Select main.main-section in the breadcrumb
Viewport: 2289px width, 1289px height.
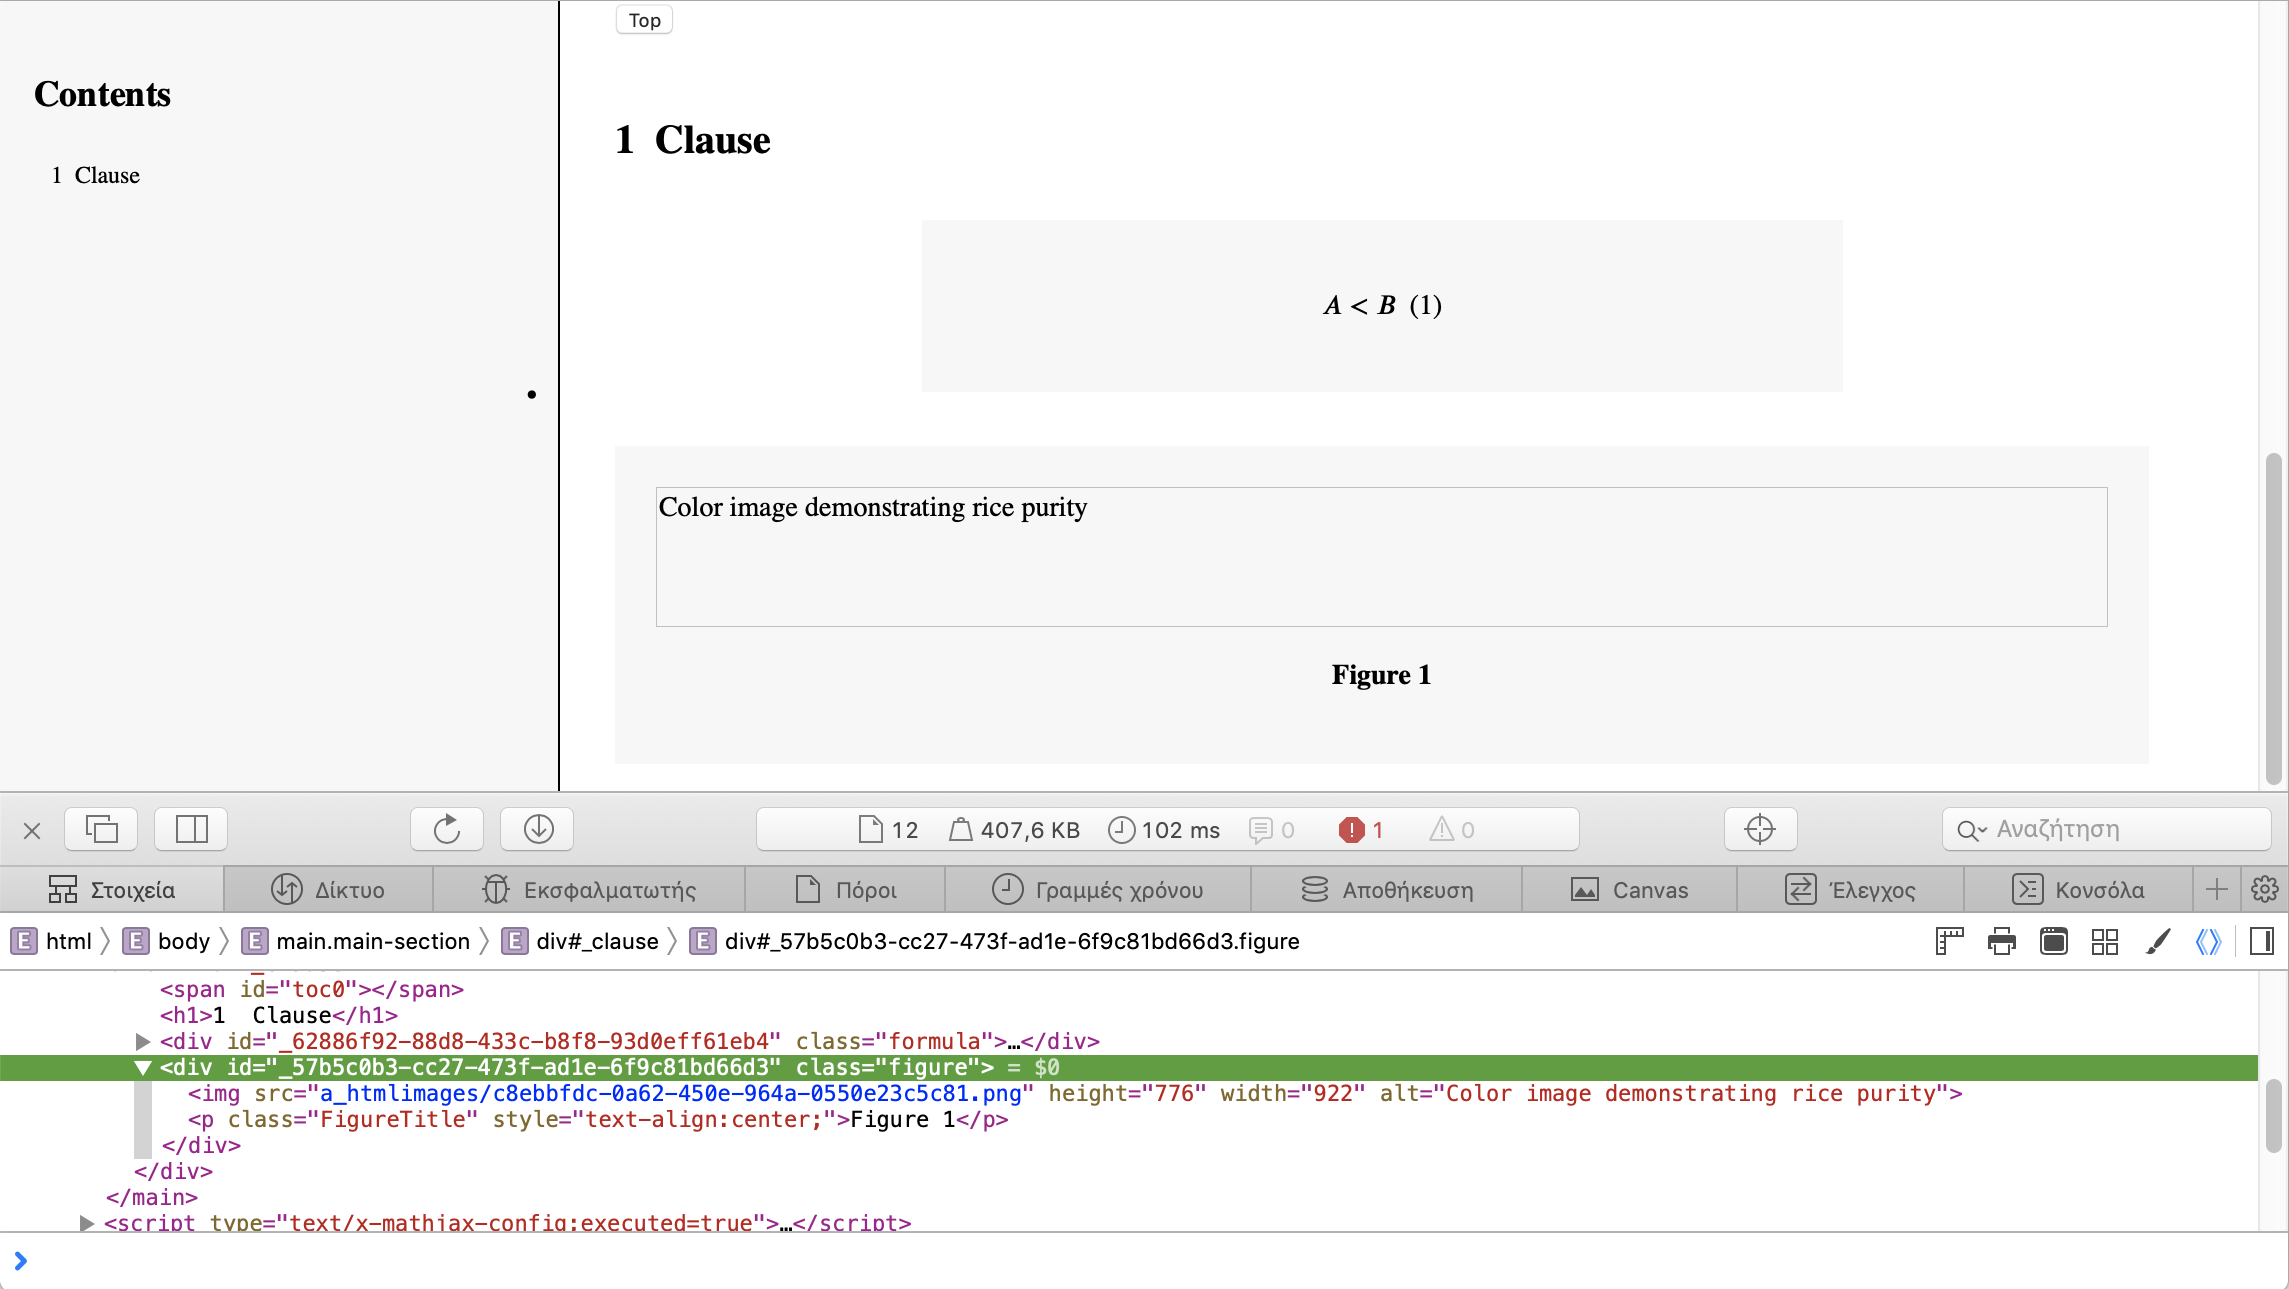[x=357, y=941]
